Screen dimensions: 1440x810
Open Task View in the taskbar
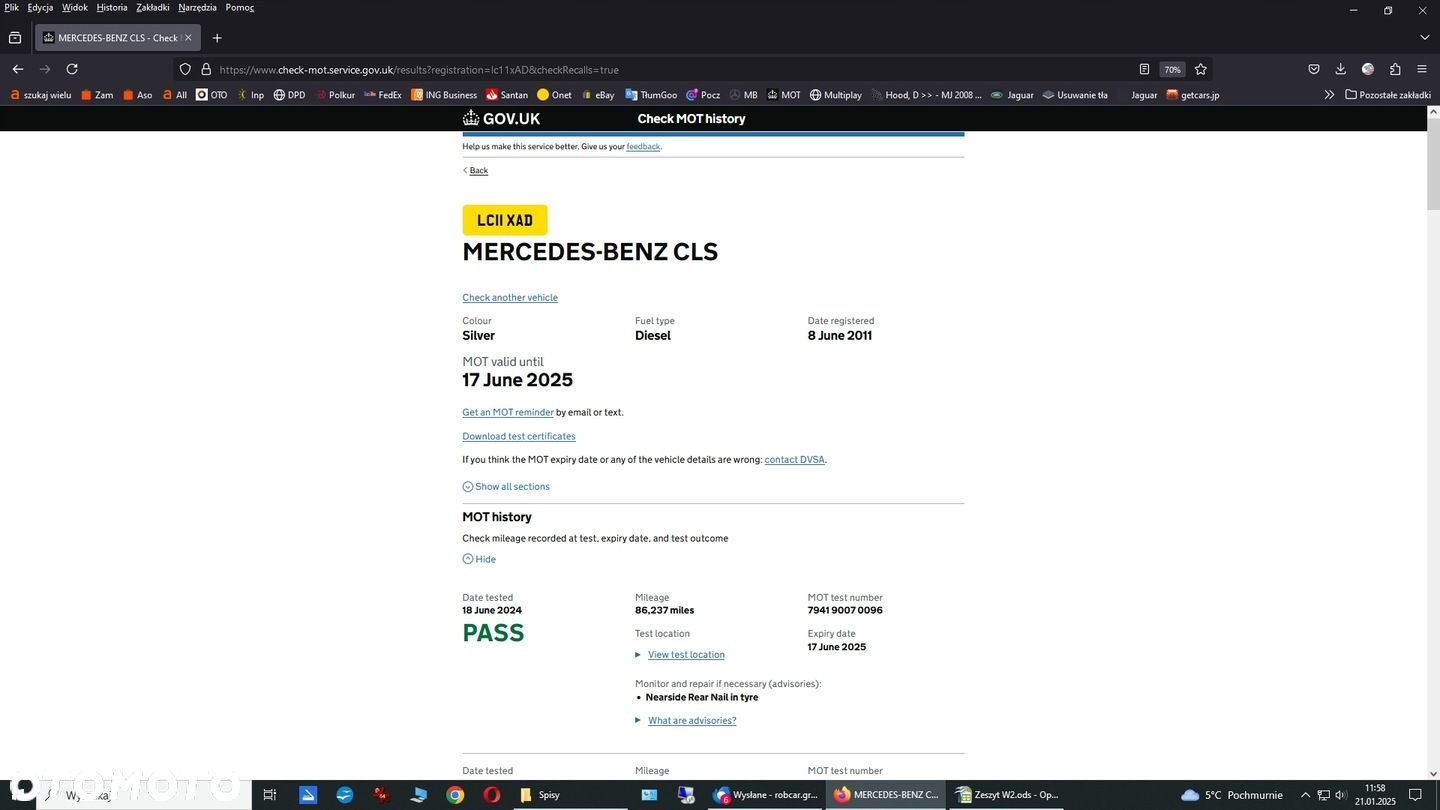pyautogui.click(x=269, y=795)
